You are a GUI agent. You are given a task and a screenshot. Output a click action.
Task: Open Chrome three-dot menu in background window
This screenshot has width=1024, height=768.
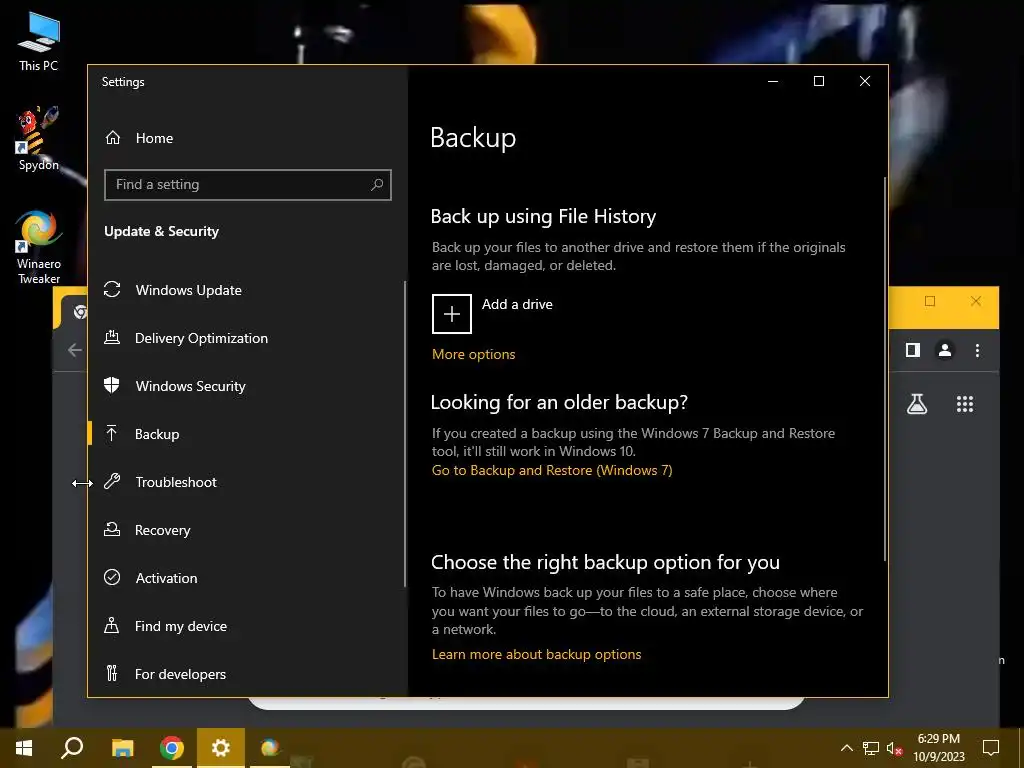[977, 351]
